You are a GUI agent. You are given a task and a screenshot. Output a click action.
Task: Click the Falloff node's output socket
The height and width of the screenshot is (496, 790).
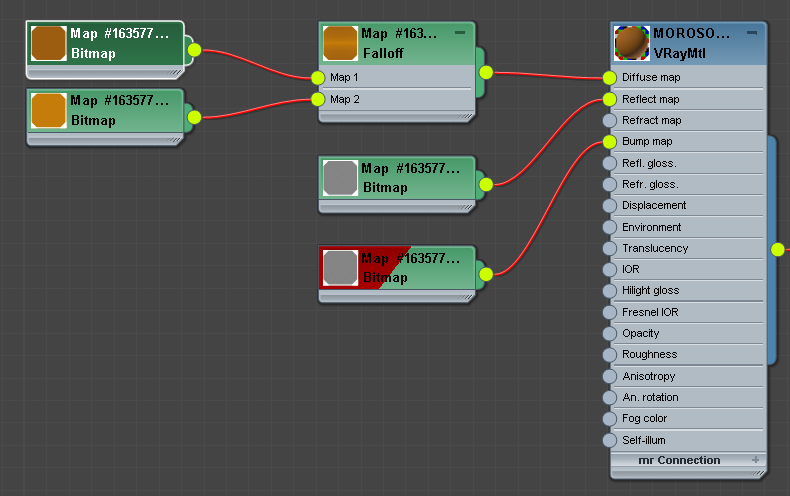pyautogui.click(x=486, y=73)
